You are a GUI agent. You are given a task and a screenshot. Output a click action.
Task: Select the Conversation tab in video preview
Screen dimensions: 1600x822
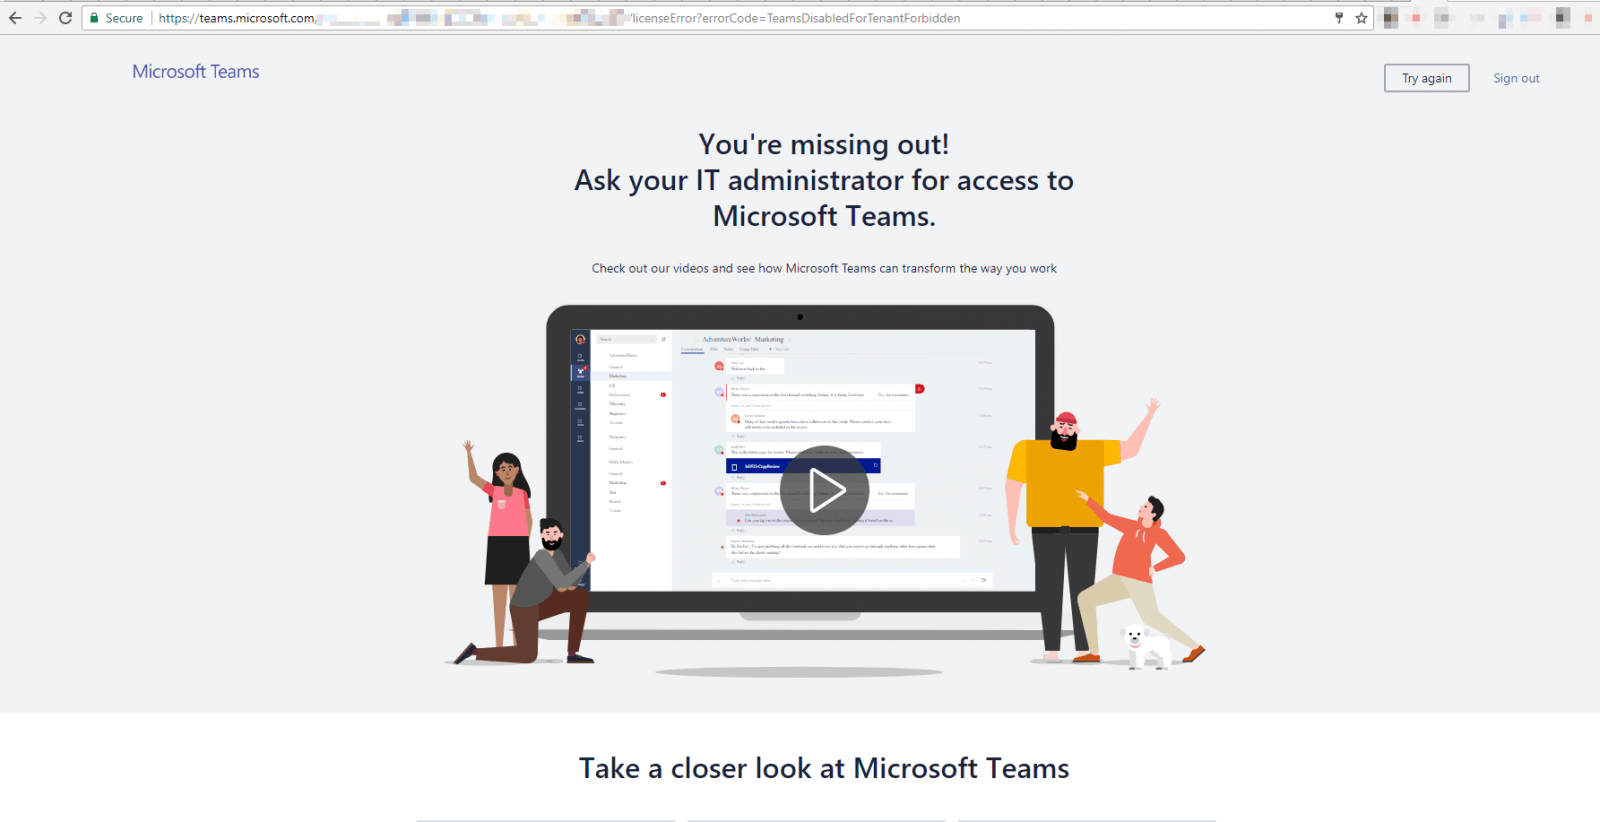(692, 349)
